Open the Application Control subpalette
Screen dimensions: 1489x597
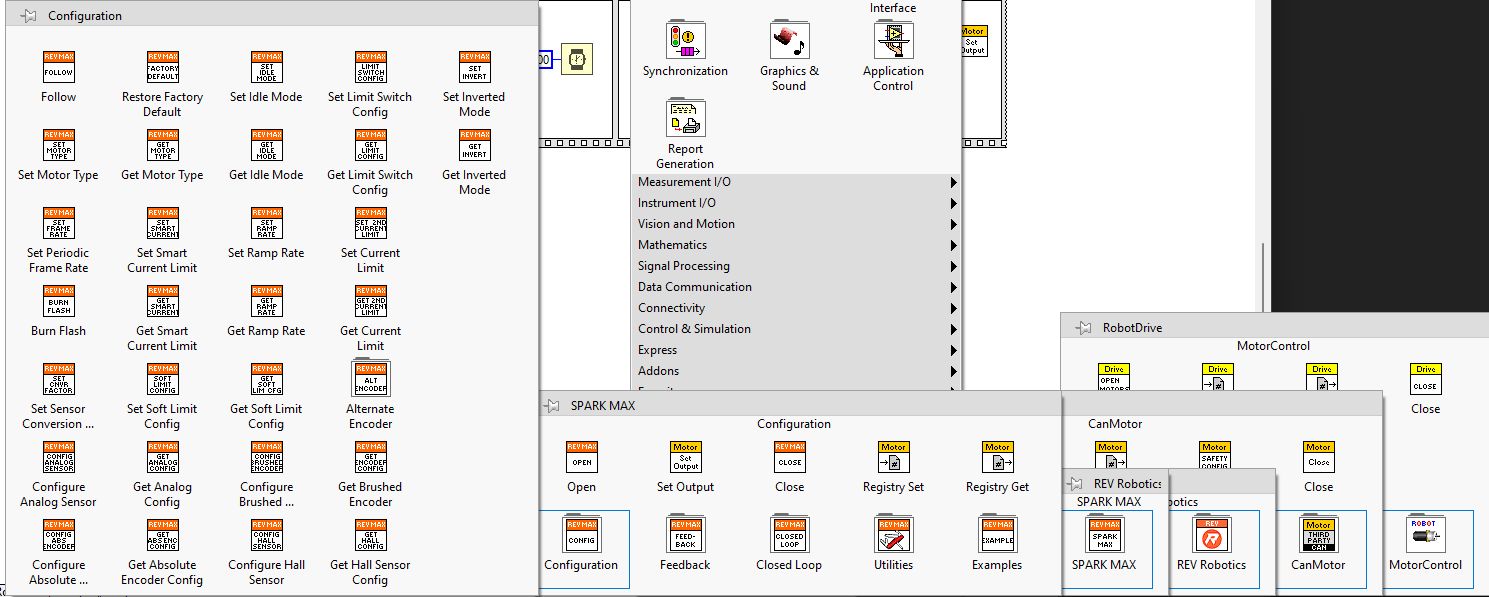click(893, 40)
